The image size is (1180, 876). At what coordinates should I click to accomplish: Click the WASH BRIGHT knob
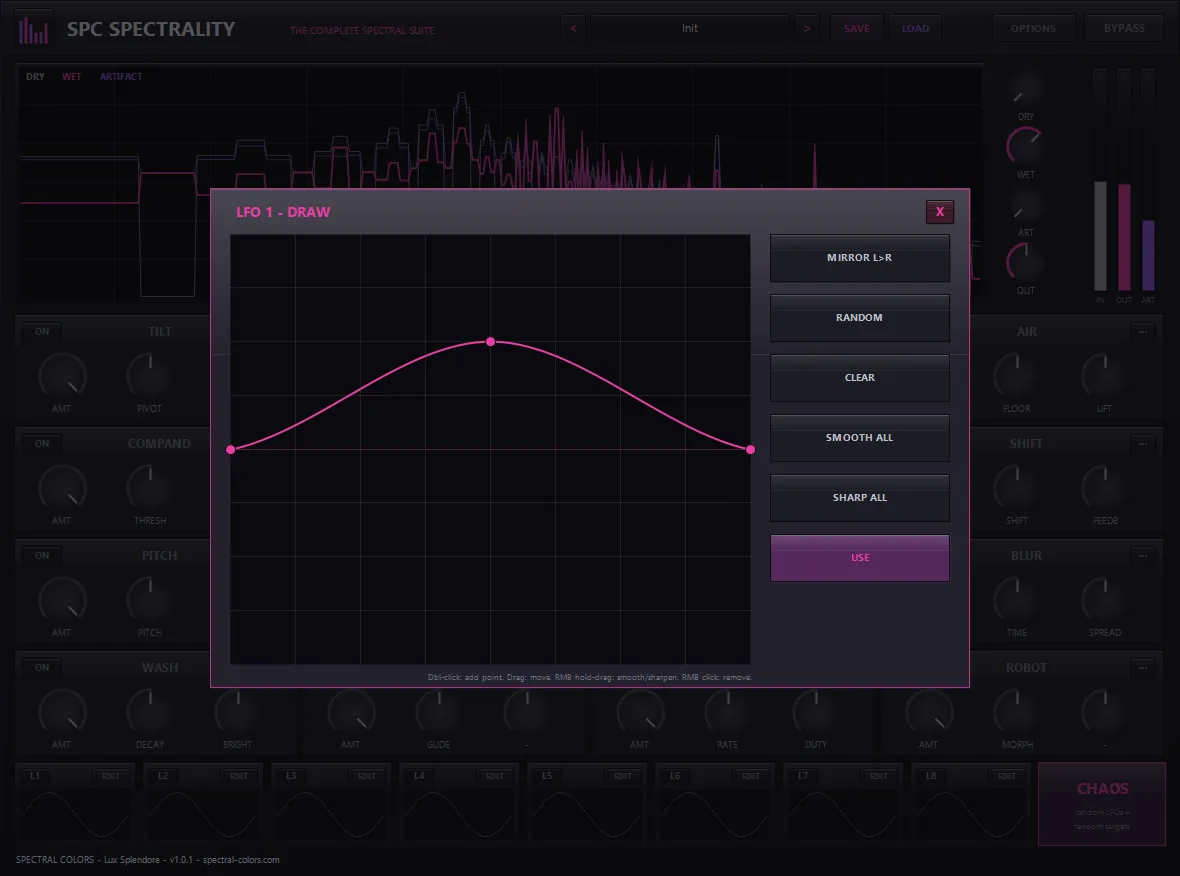[x=239, y=713]
